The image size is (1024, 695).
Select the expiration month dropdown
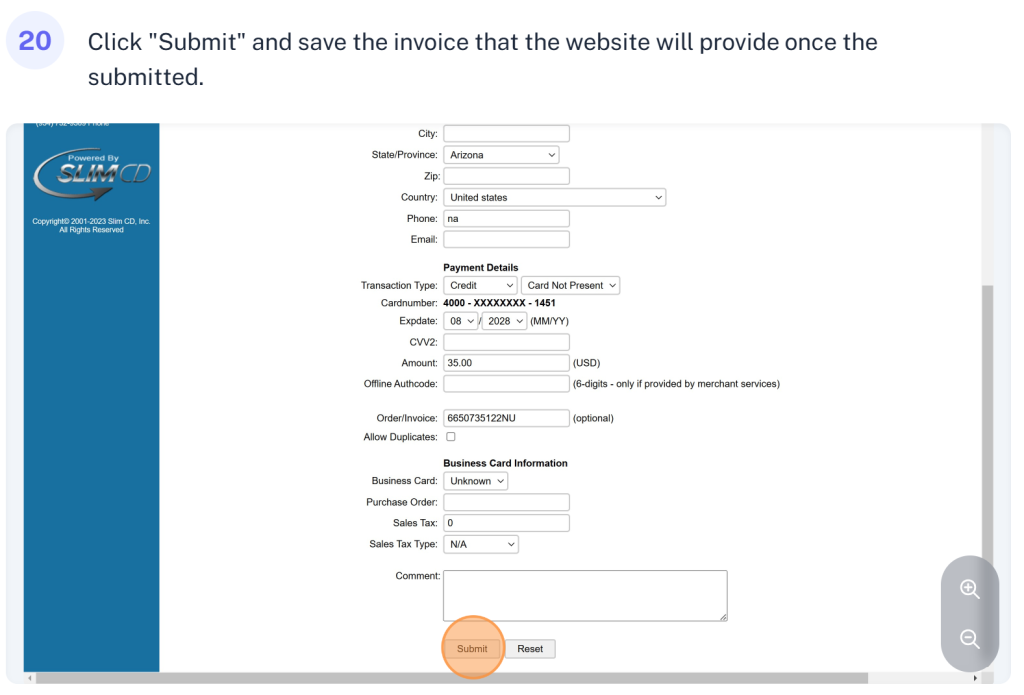click(461, 321)
